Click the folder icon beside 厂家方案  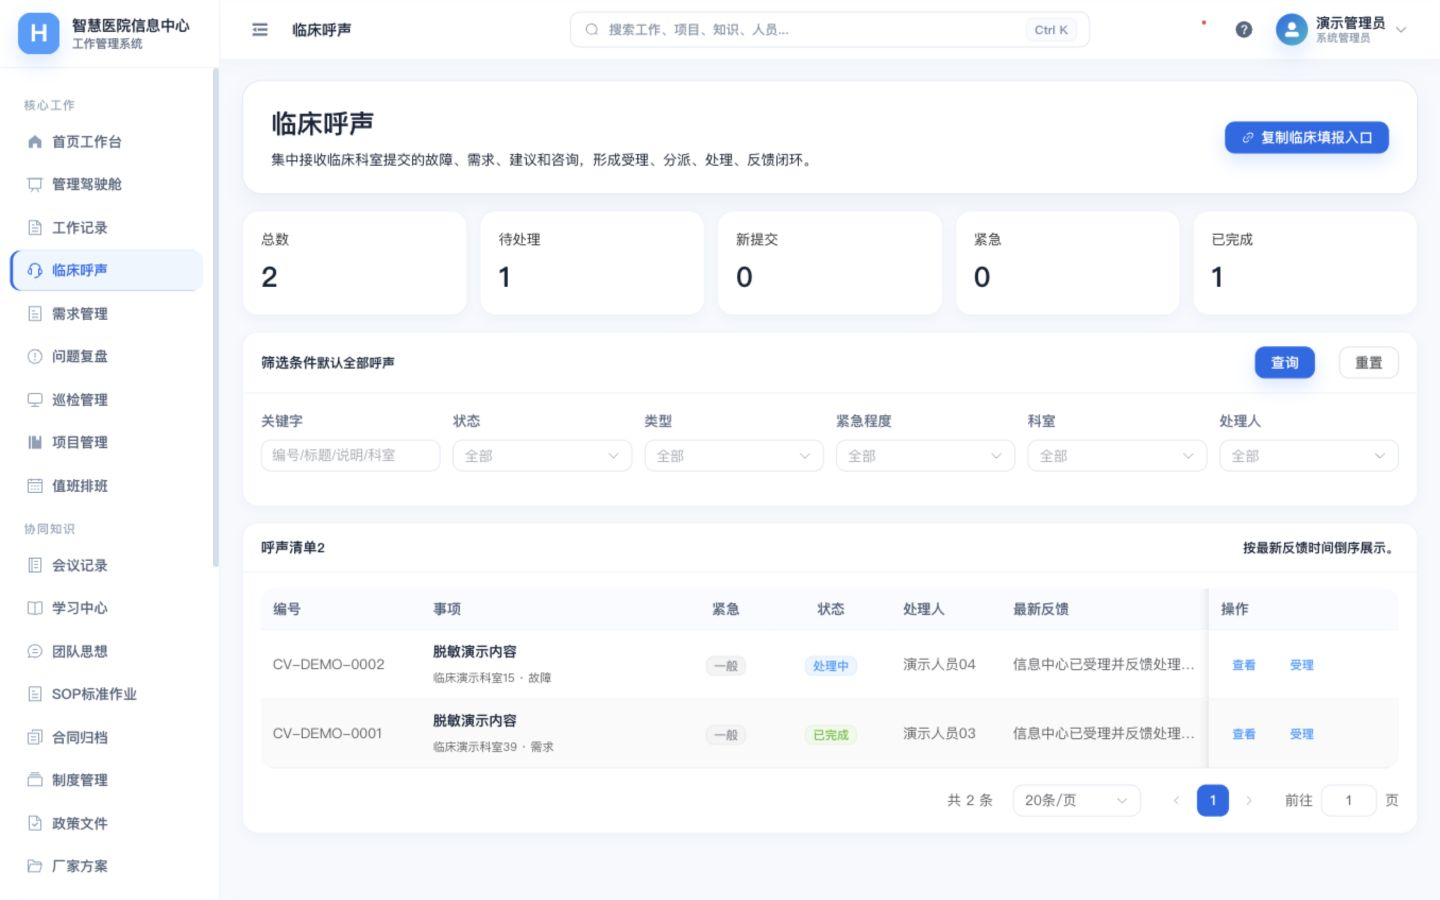(x=35, y=866)
